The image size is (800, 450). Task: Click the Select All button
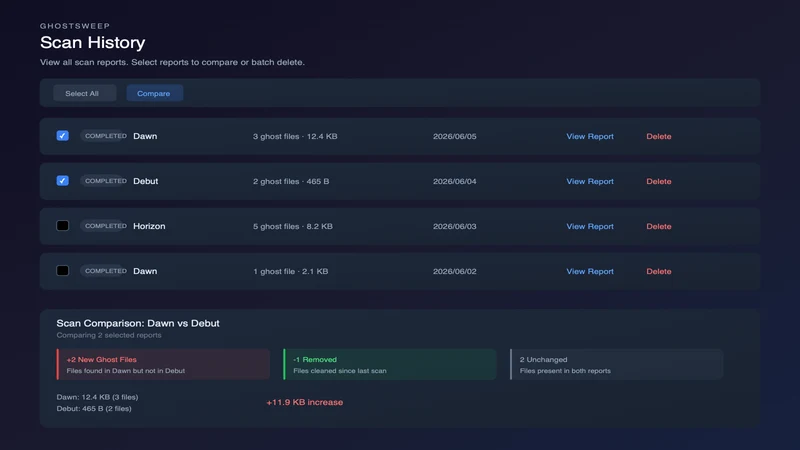84,93
